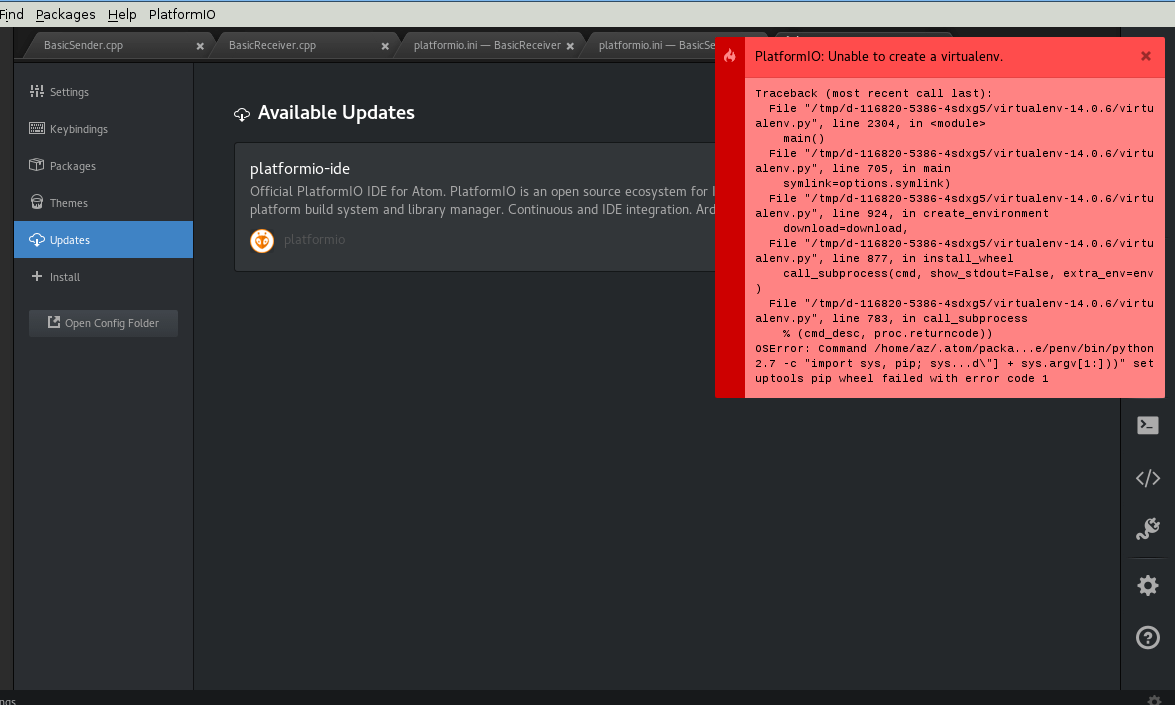Open the Help menu
This screenshot has width=1175, height=705.
click(x=122, y=14)
